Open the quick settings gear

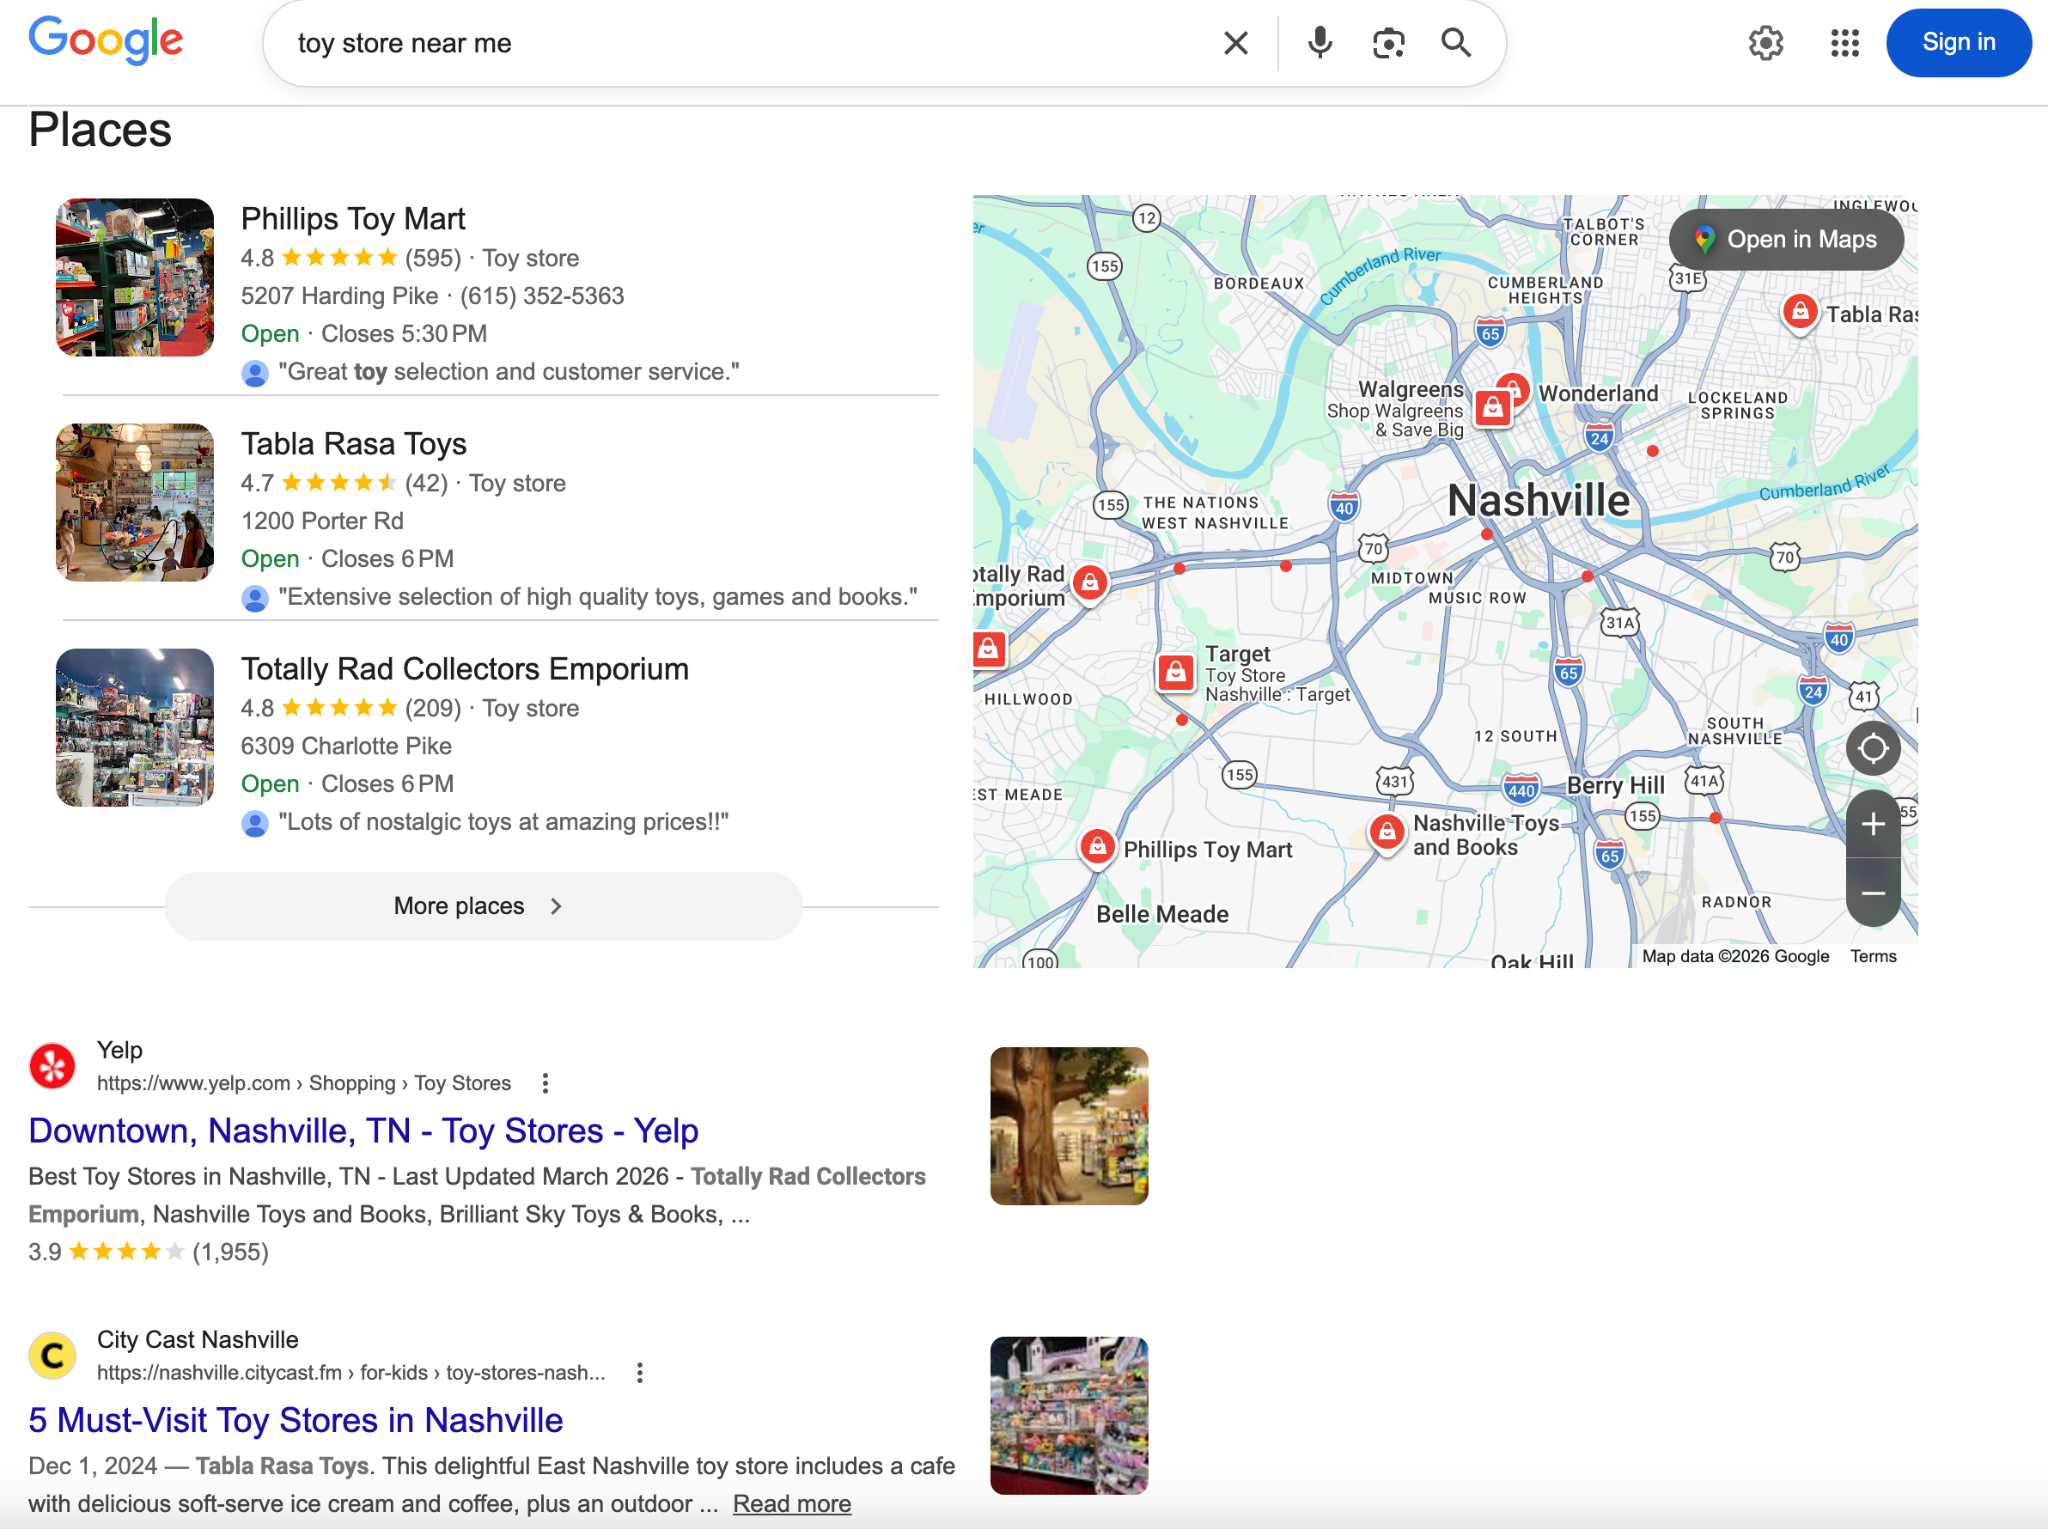[x=1765, y=43]
